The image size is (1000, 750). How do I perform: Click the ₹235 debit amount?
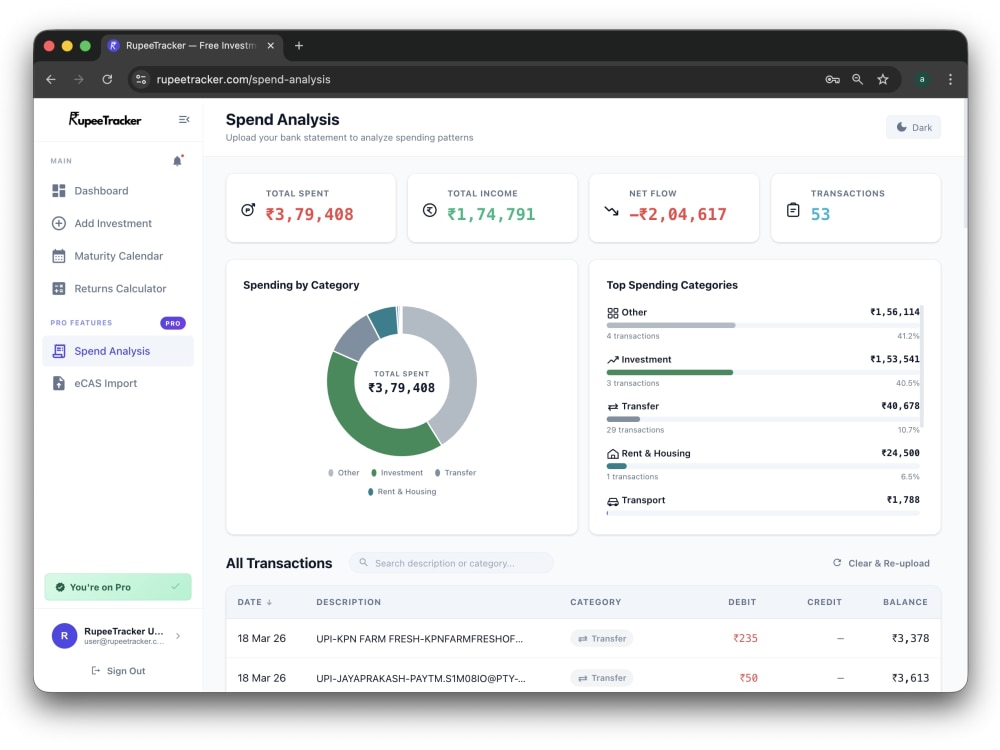745,638
